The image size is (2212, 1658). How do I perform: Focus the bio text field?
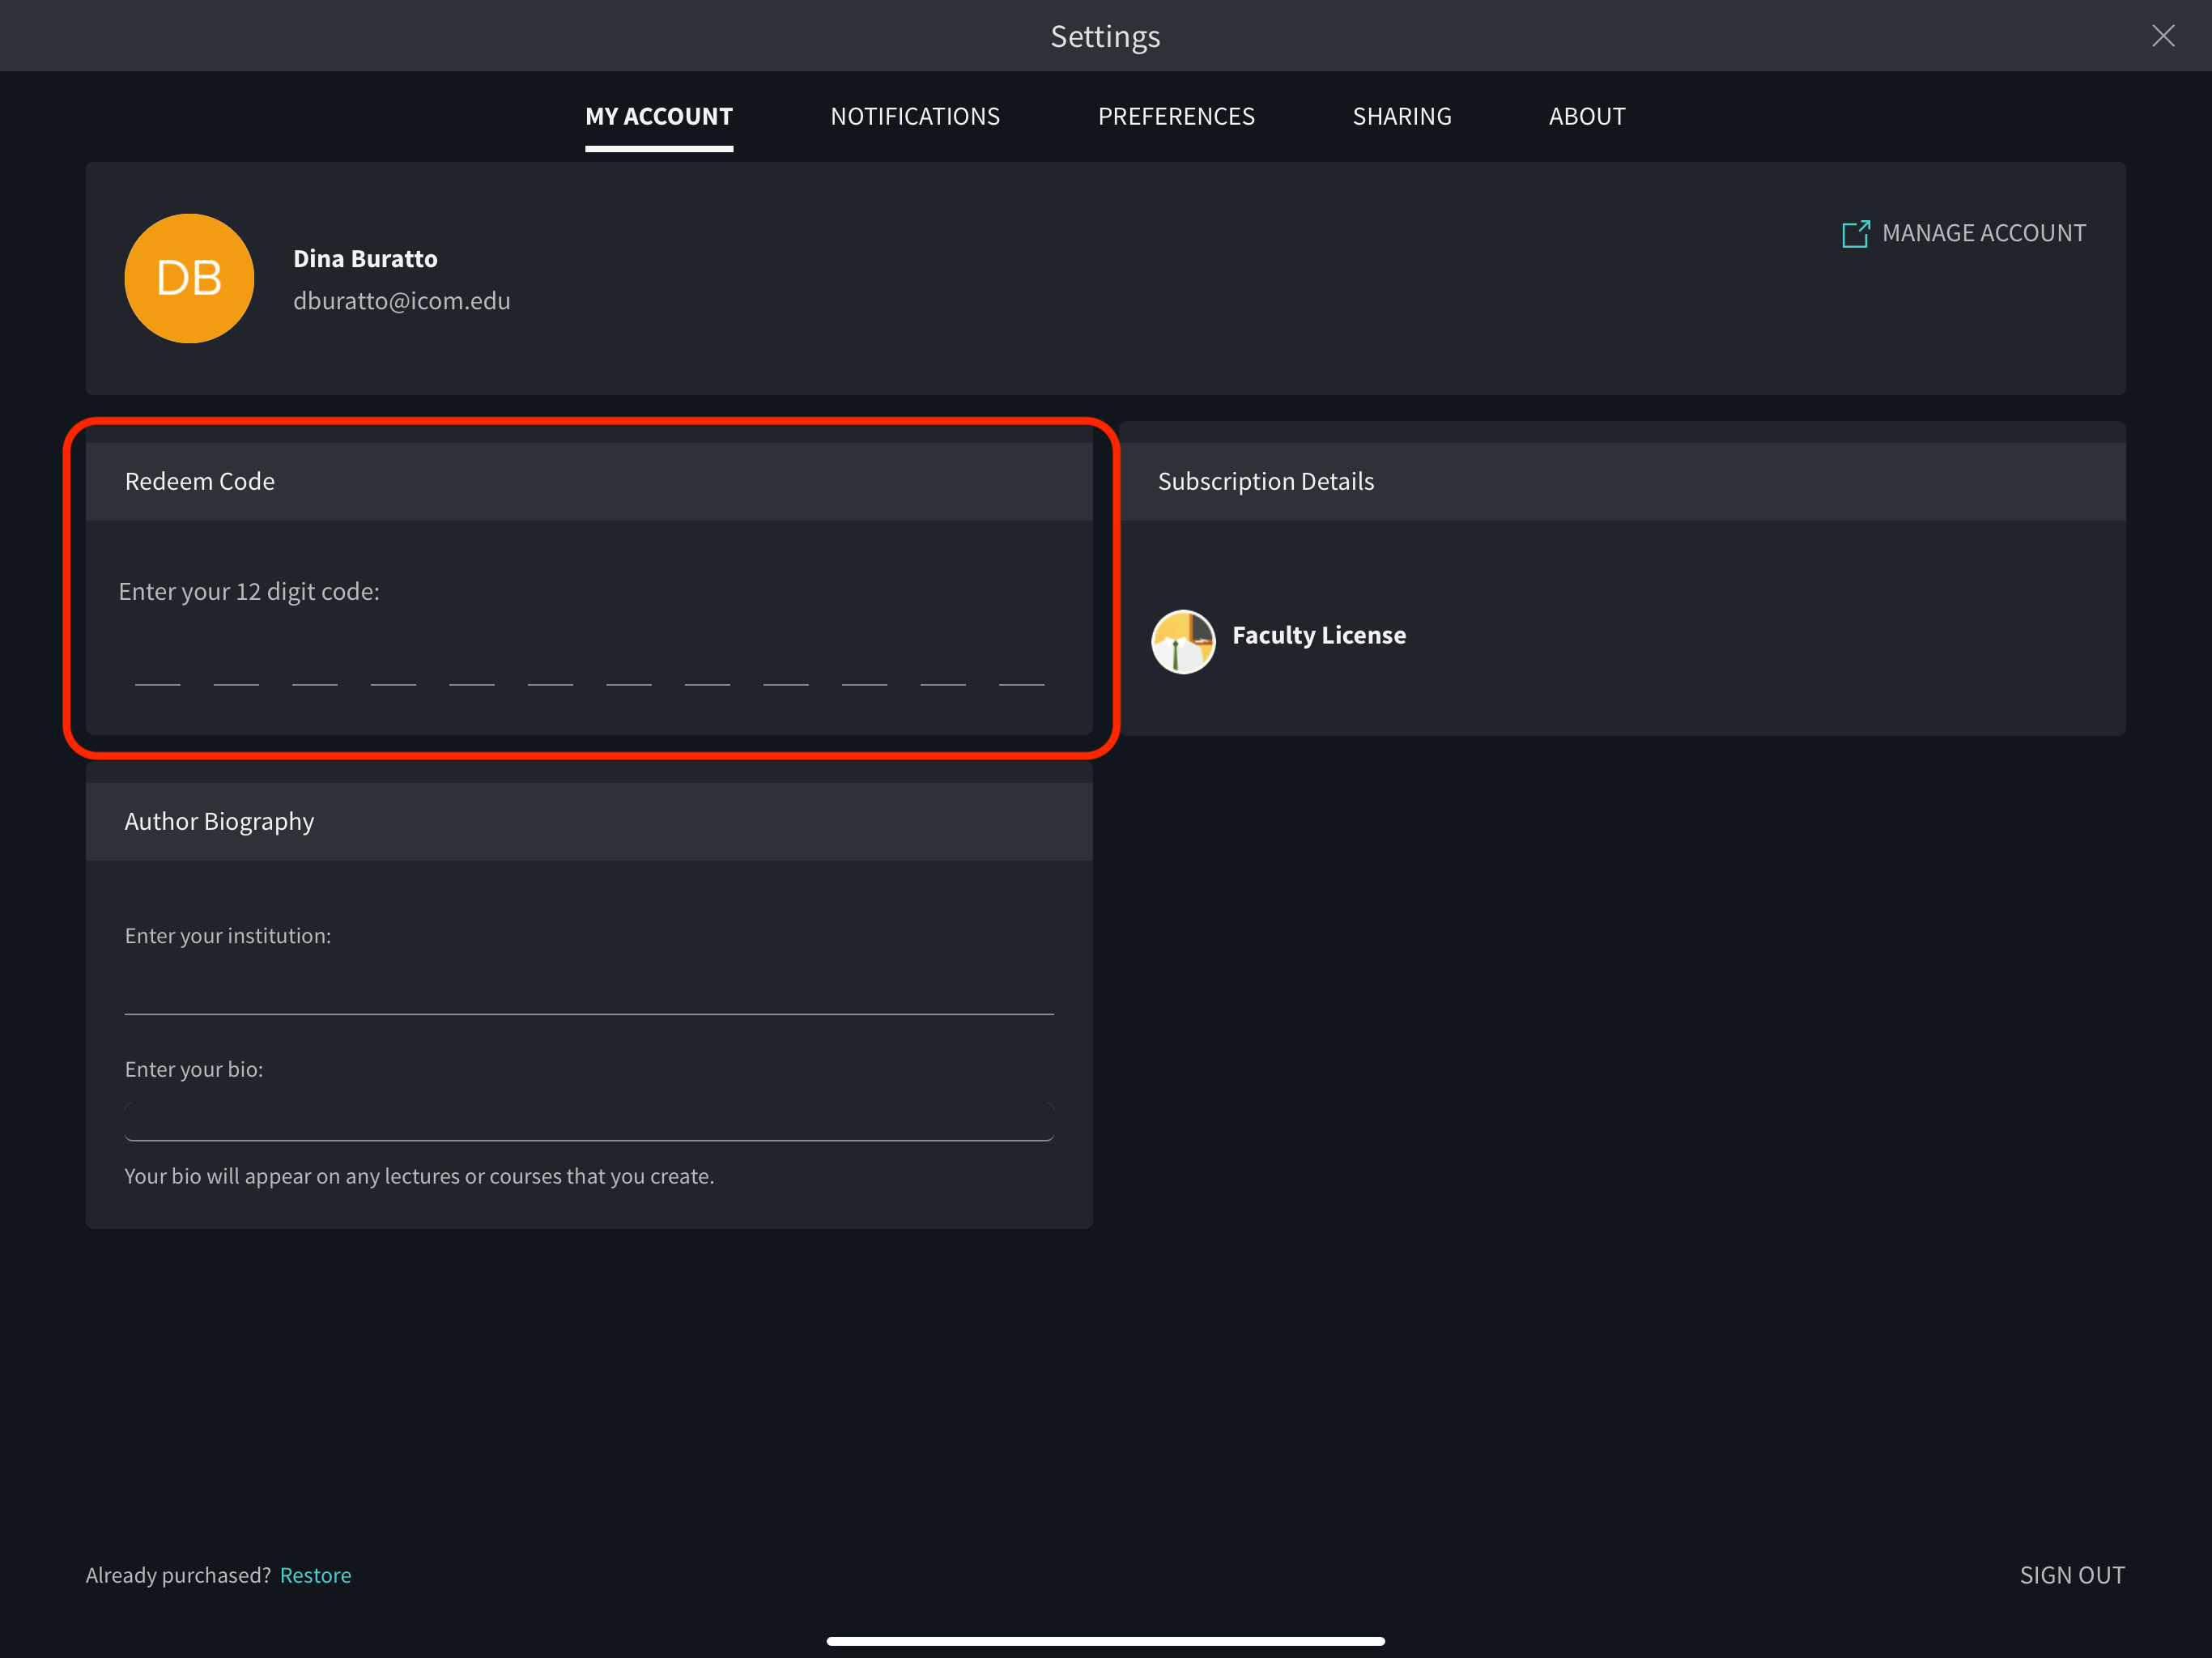[x=589, y=1121]
